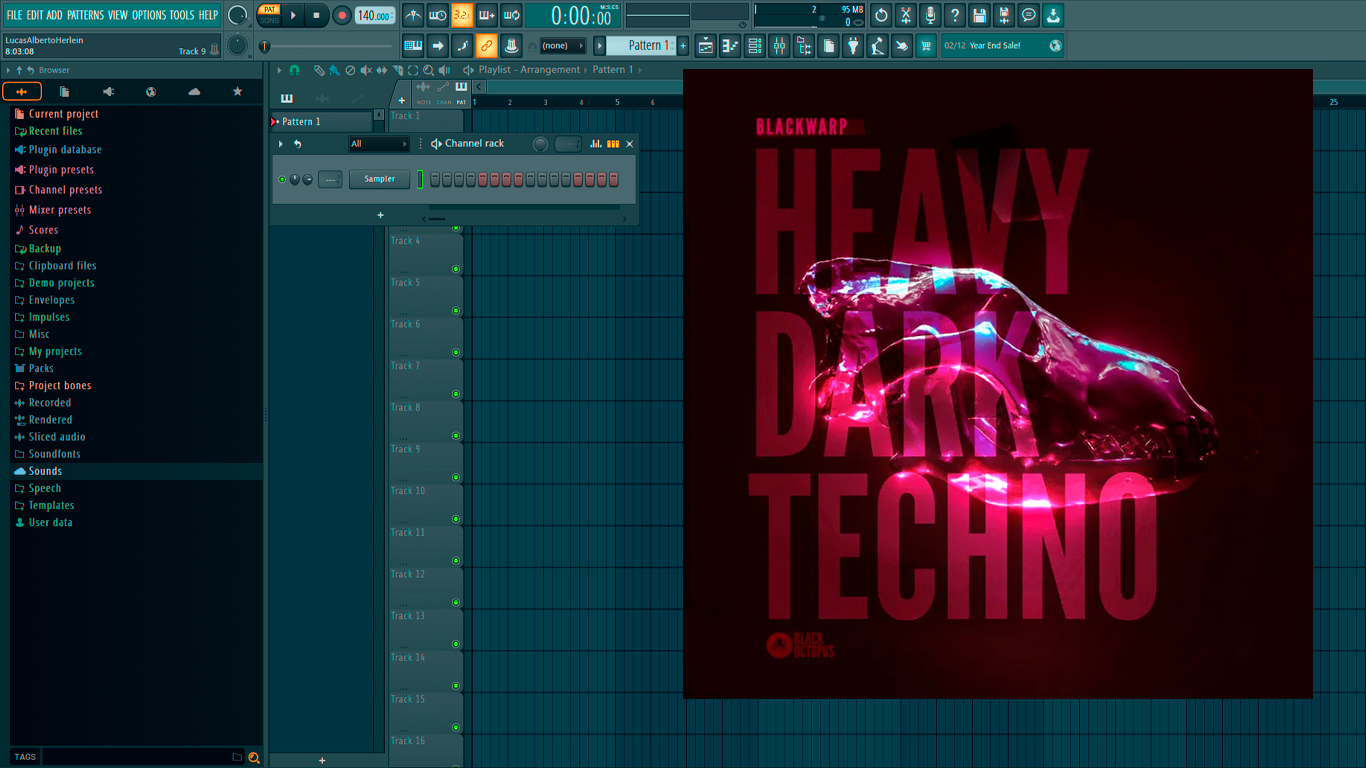Toggle blend recording overdub icon
Image resolution: width=1366 pixels, height=768 pixels.
487,16
